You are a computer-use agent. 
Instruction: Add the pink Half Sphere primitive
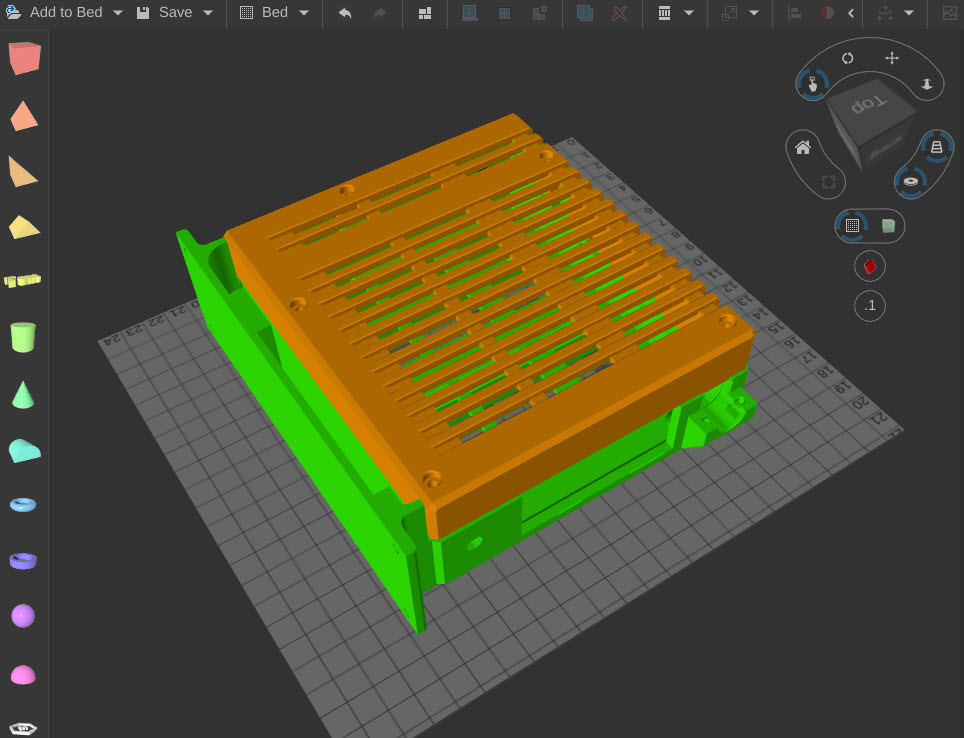[23, 675]
